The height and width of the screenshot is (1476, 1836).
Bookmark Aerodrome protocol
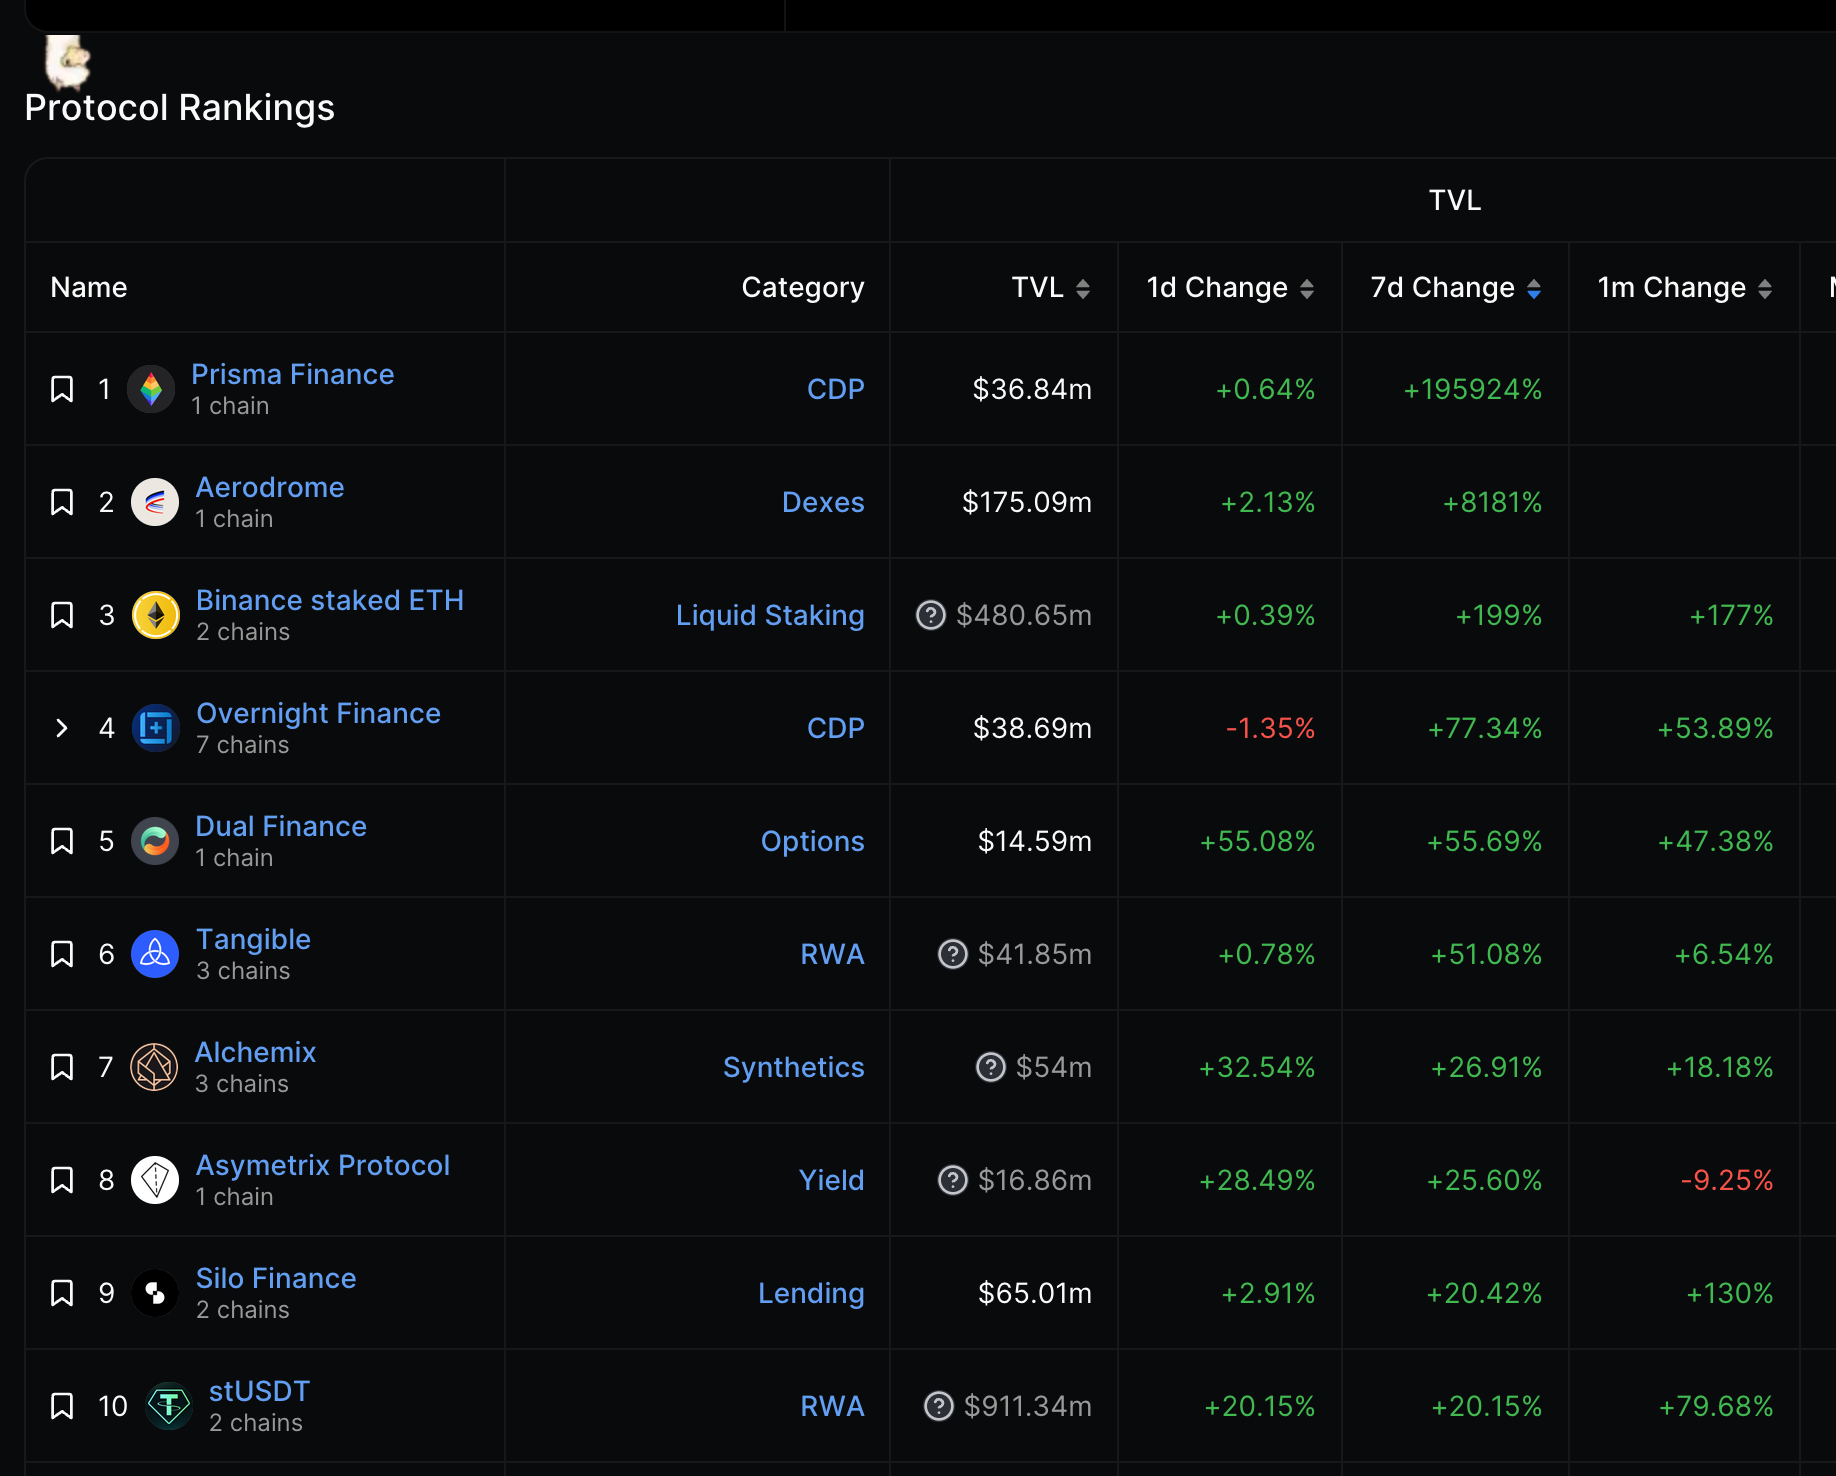[x=62, y=502]
